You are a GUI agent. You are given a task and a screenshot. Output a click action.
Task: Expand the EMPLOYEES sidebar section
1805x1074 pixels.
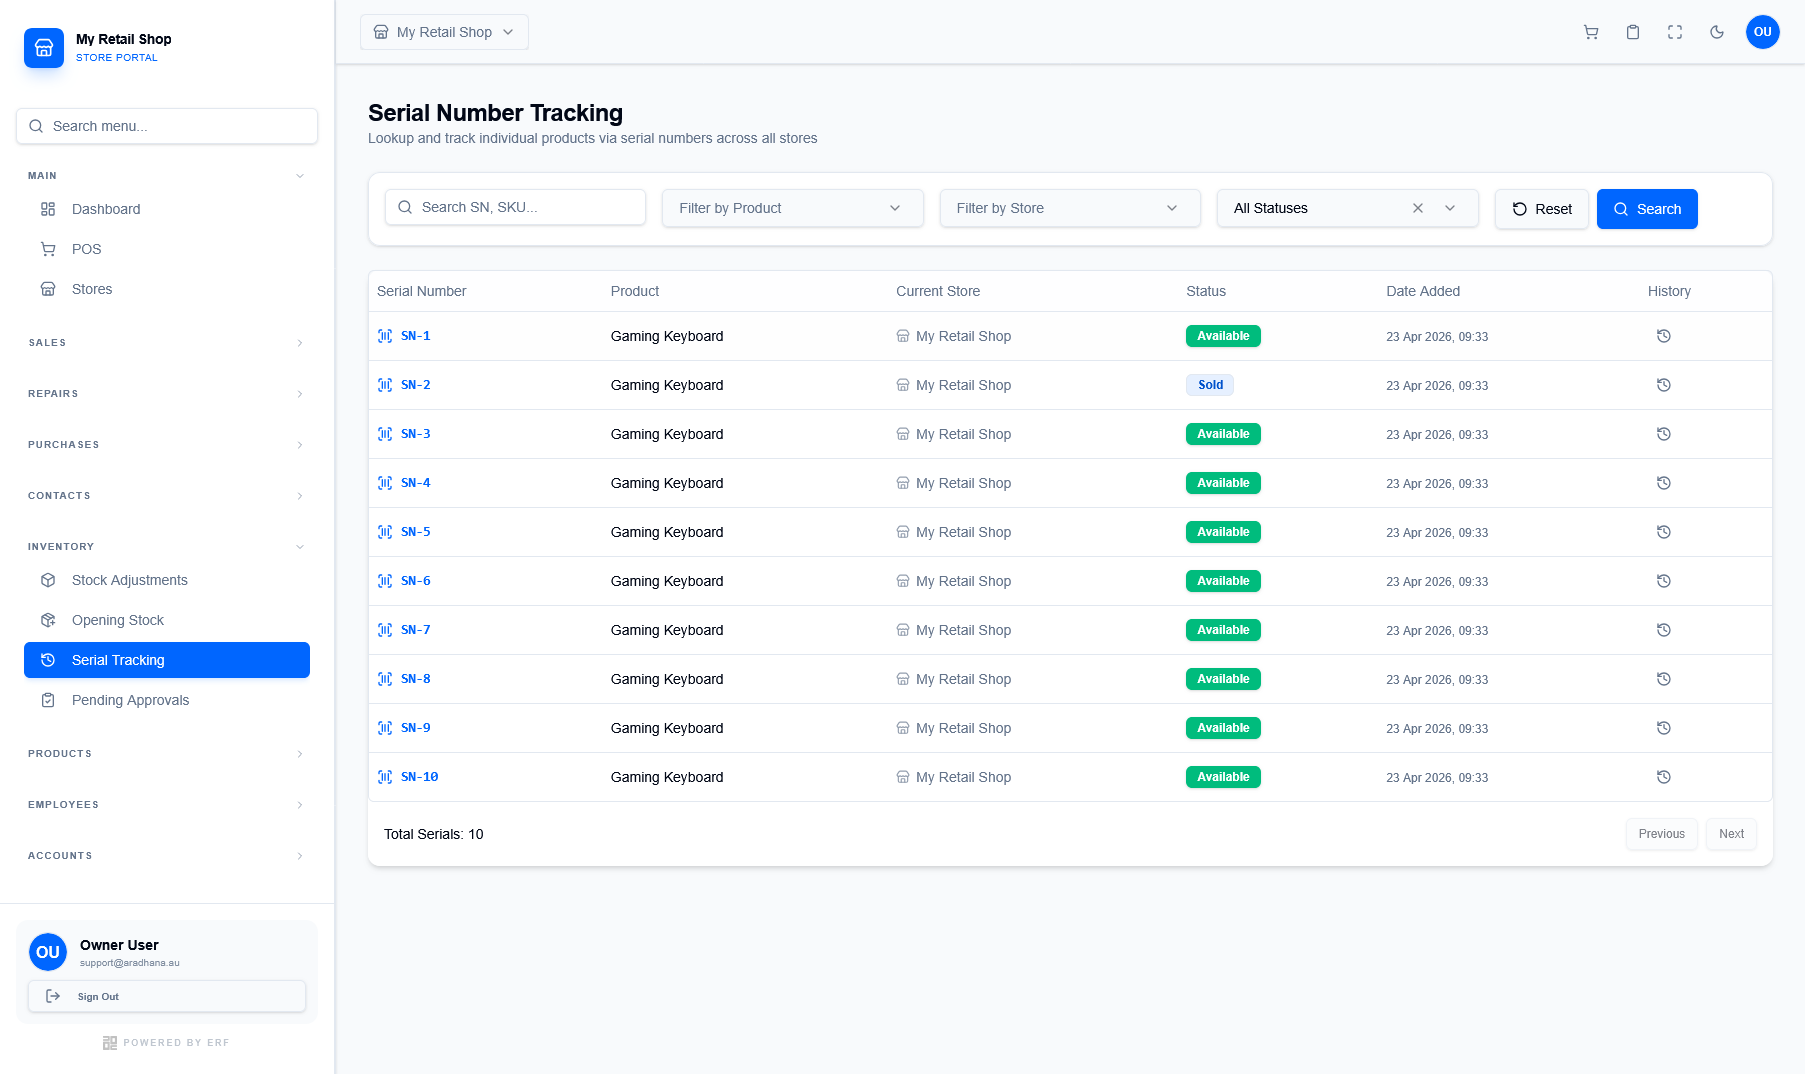click(166, 805)
